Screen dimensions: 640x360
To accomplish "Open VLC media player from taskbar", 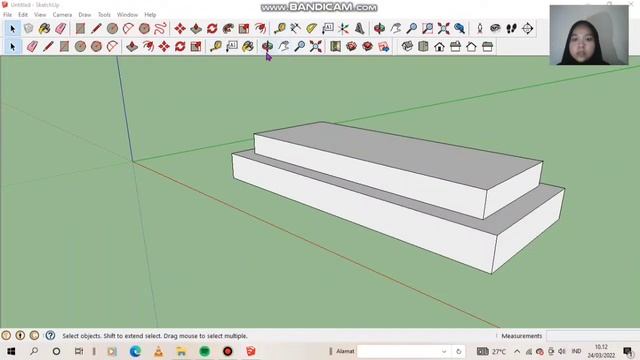I will pos(158,351).
